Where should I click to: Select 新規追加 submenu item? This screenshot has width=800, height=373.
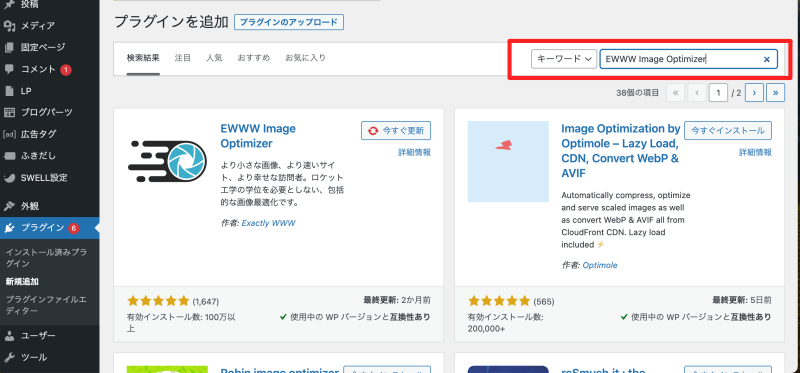click(x=22, y=281)
